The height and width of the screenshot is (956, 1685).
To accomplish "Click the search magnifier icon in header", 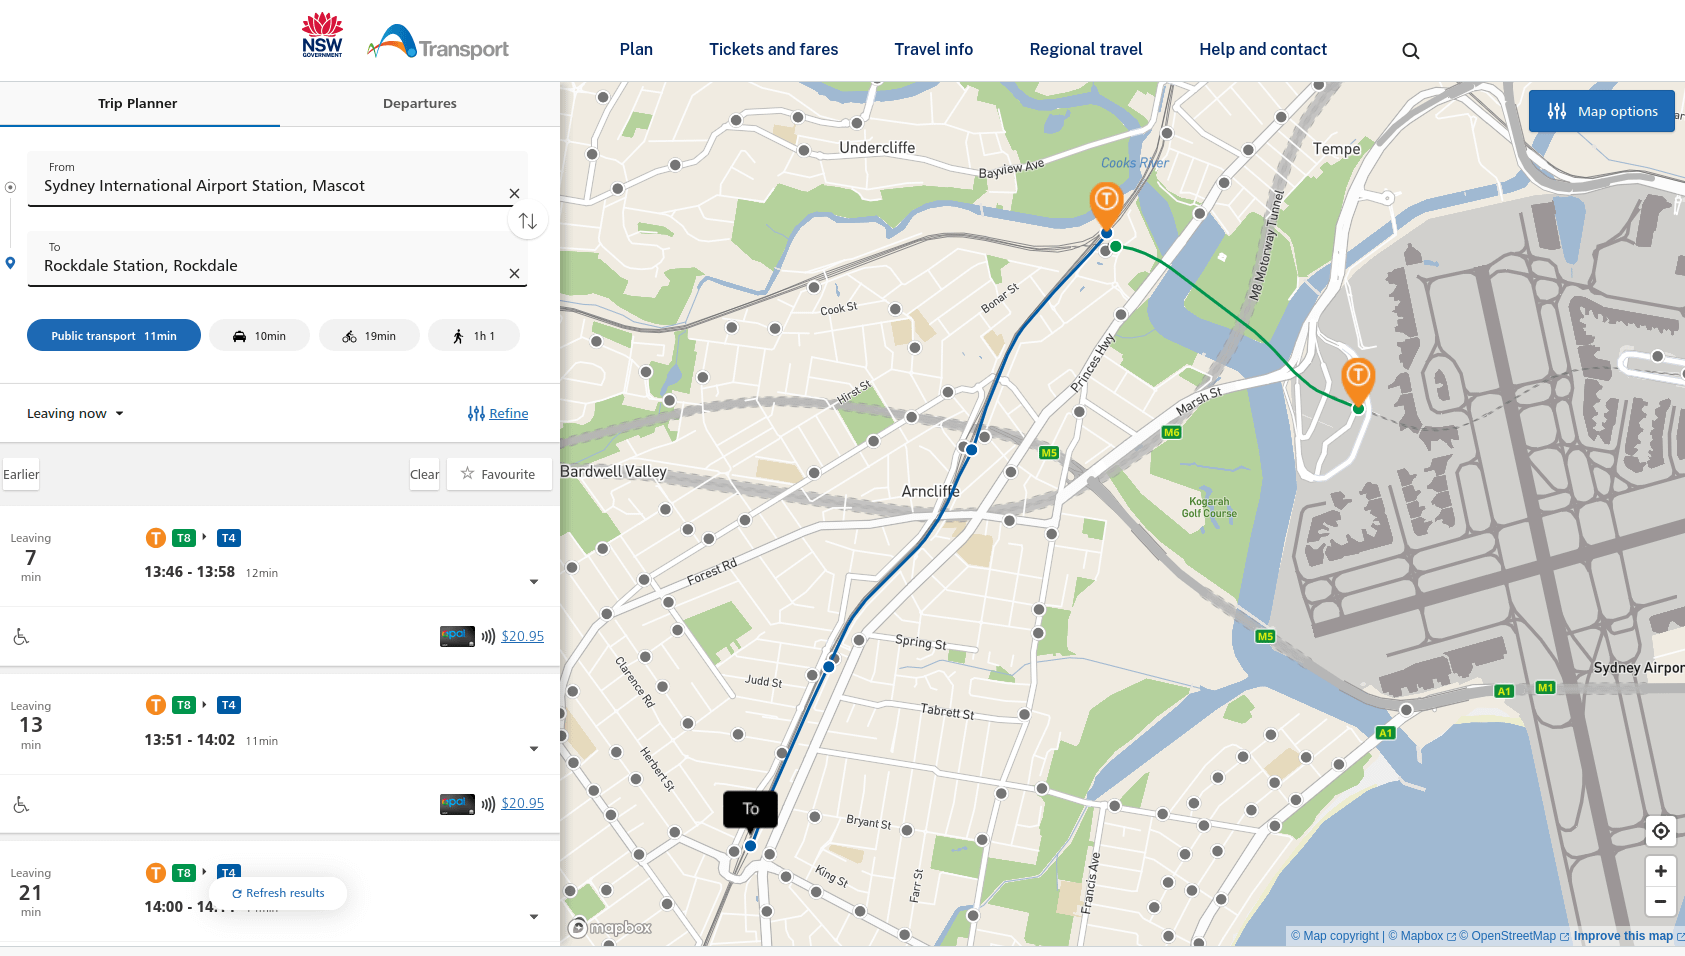I will [1410, 51].
